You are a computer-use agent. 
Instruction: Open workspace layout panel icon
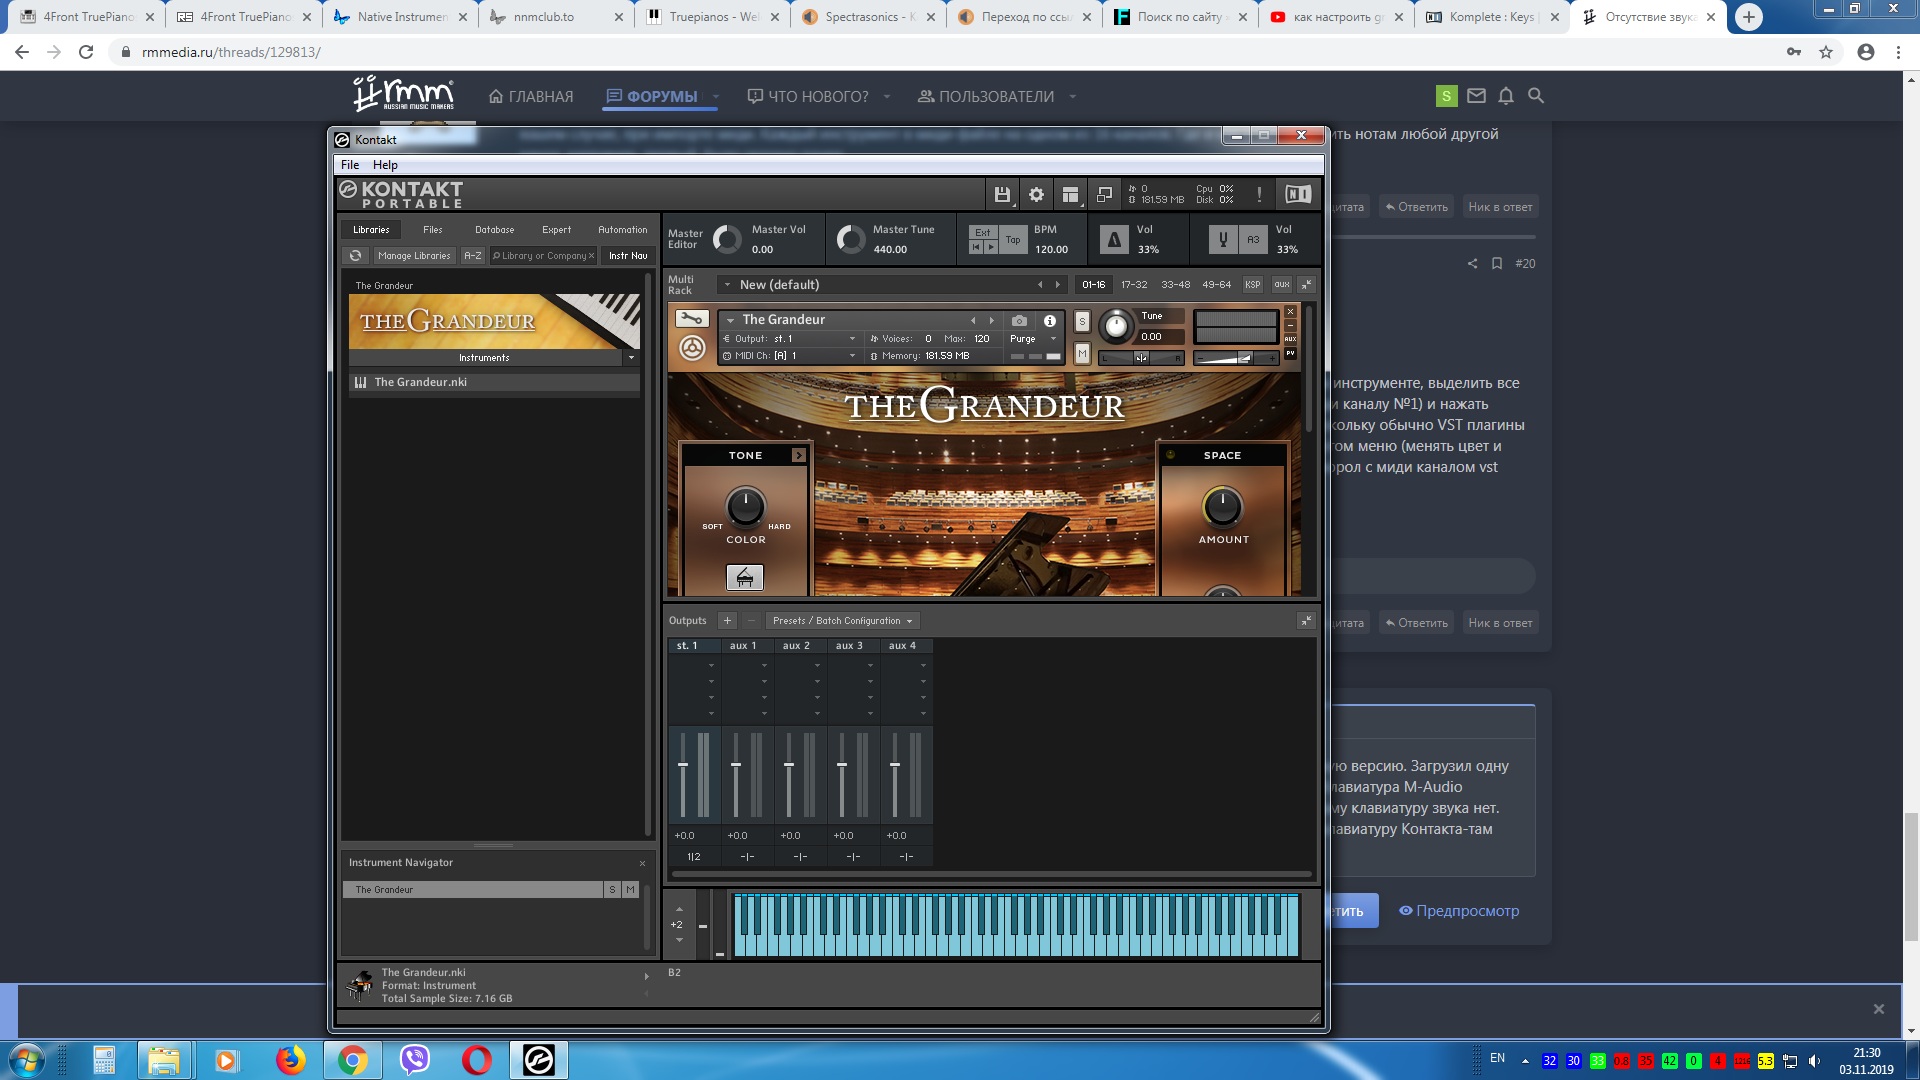point(1070,195)
